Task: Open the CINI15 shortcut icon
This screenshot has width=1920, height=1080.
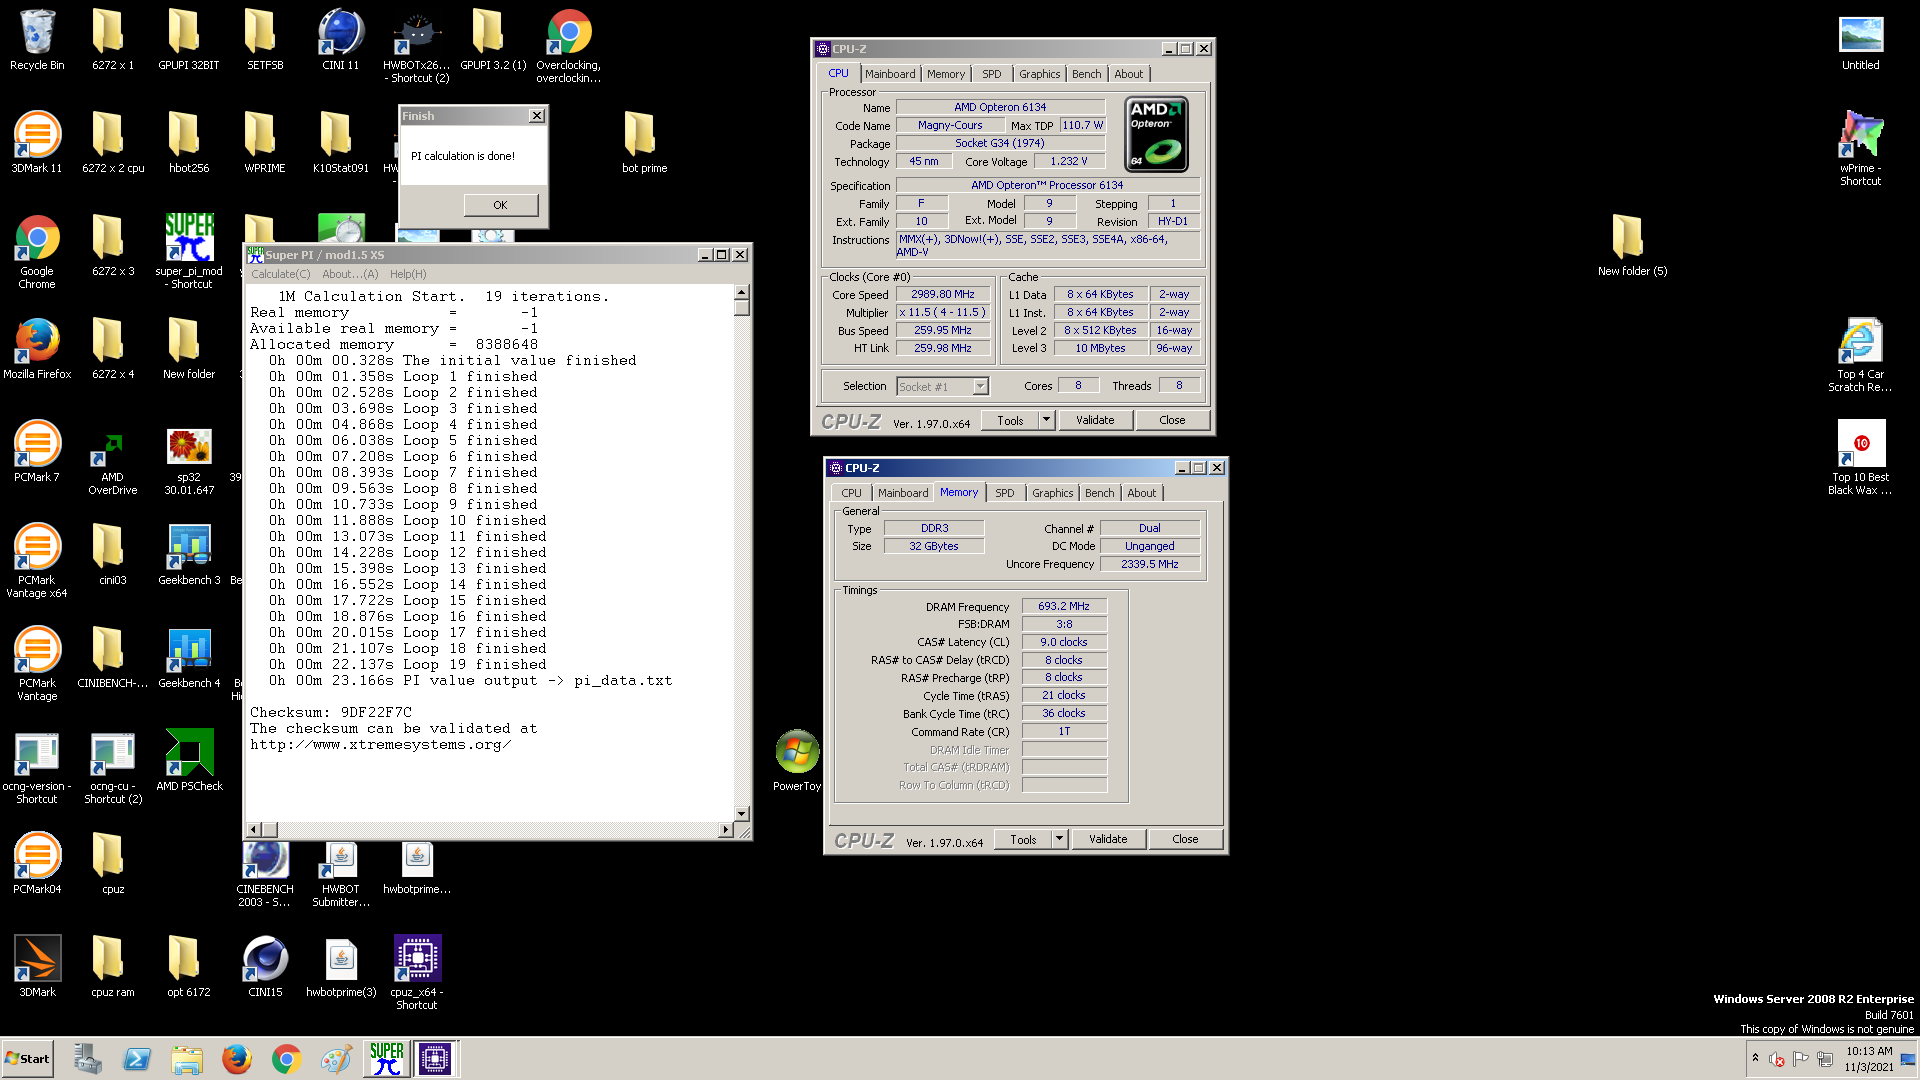Action: [265, 967]
